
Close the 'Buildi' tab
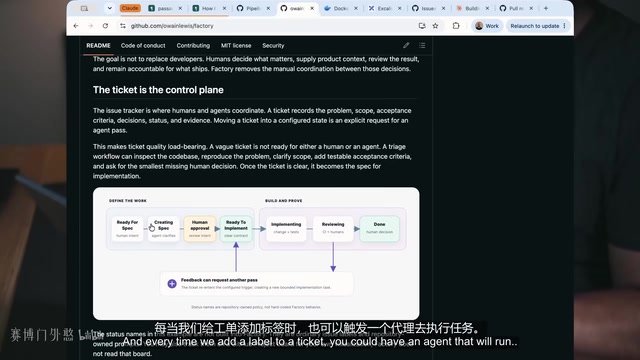487,8
